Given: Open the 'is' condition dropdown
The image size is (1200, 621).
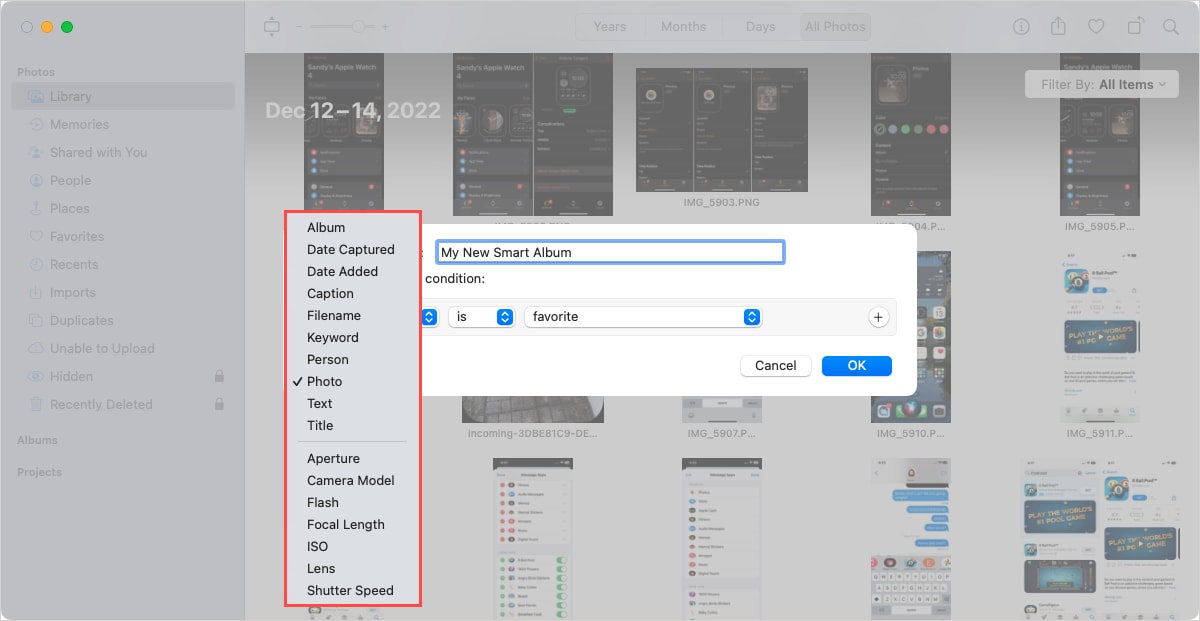Looking at the screenshot, I should (481, 317).
